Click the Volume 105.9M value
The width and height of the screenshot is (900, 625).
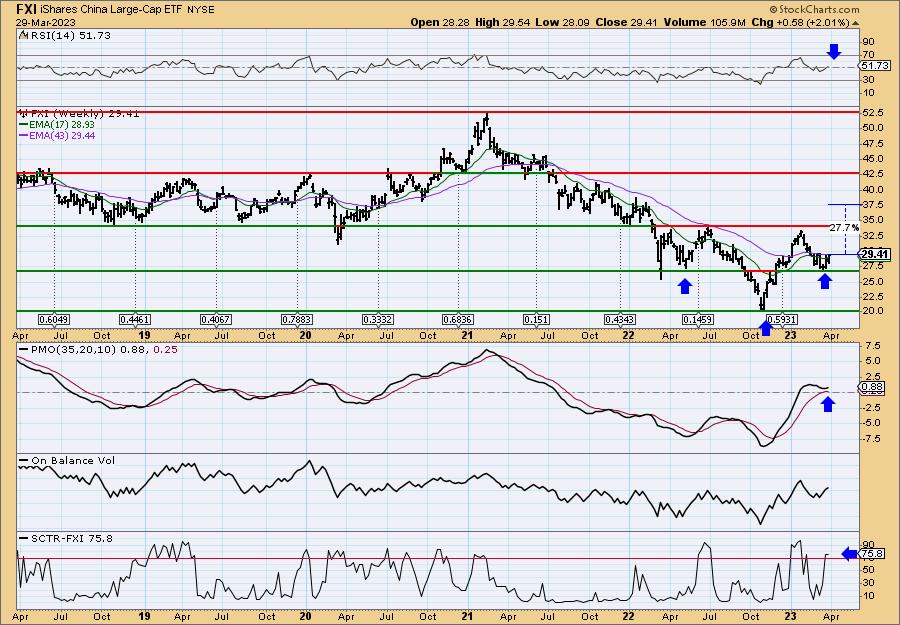click(704, 22)
